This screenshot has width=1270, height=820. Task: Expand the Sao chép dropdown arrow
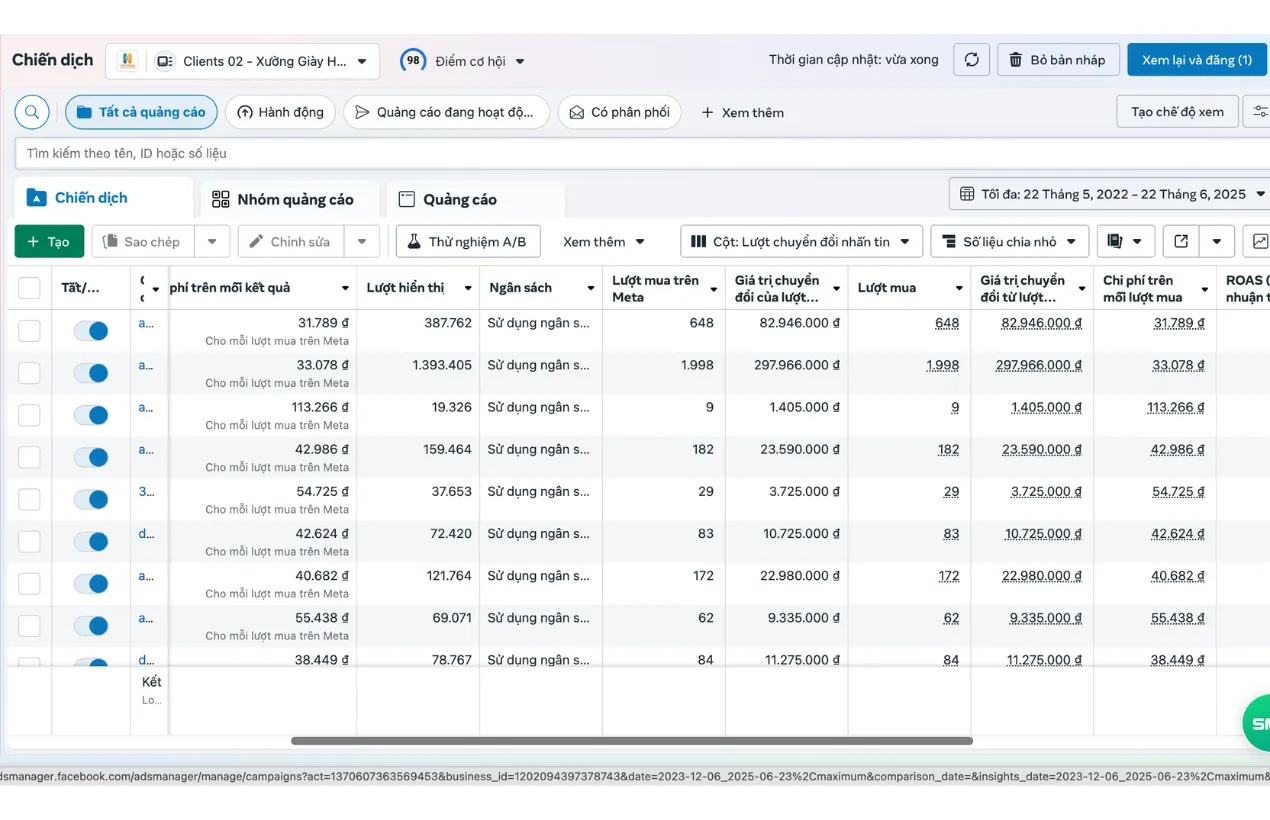tap(212, 241)
